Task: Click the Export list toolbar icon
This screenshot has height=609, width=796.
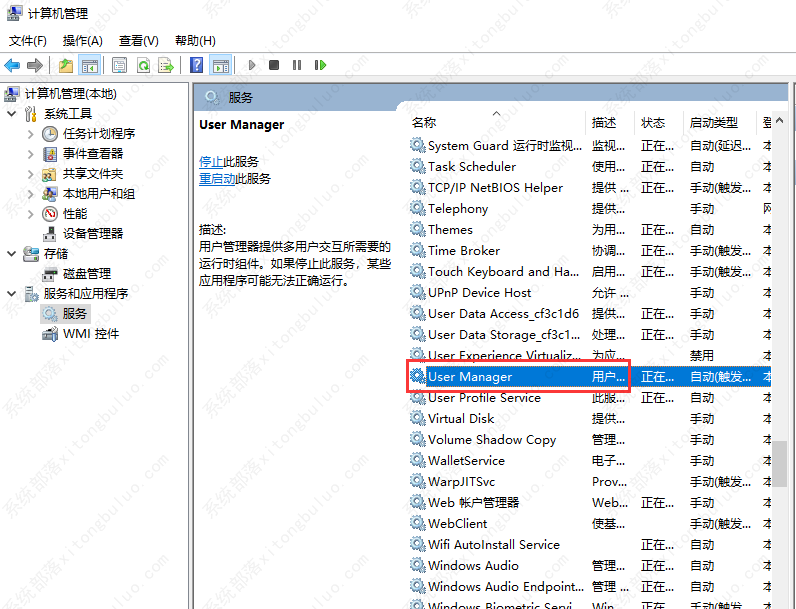Action: coord(166,65)
